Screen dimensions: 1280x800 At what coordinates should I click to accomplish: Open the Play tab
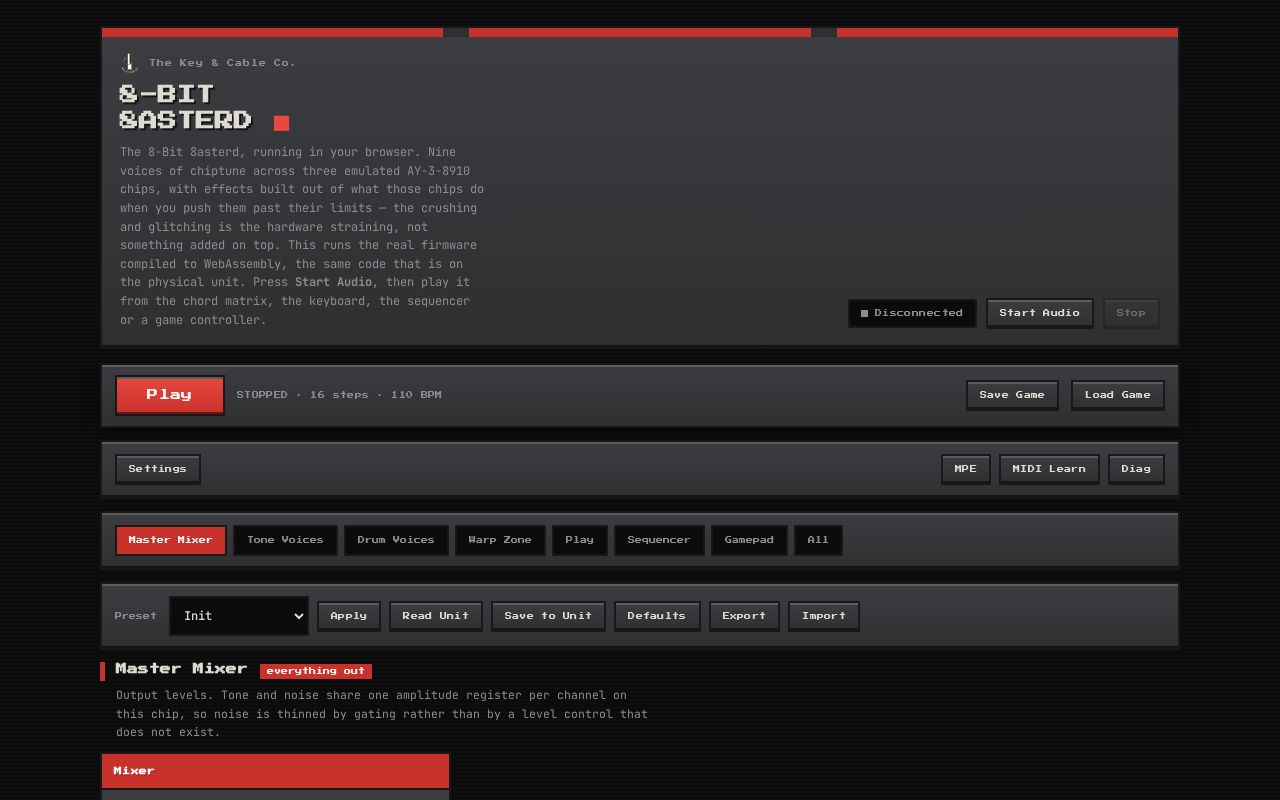point(579,540)
